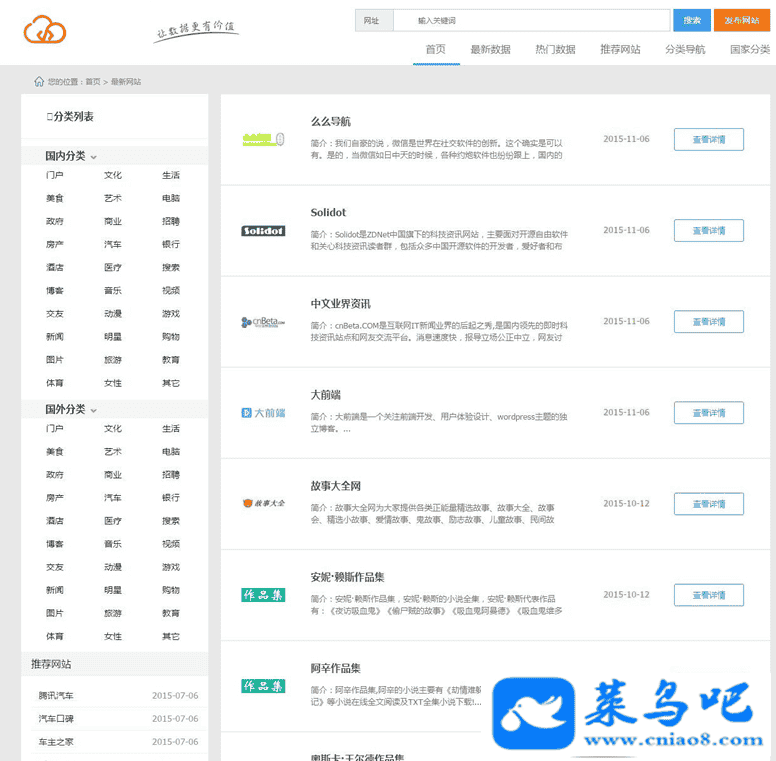Select 音乐 under 国内分类
Image resolution: width=776 pixels, height=761 pixels.
tap(113, 290)
